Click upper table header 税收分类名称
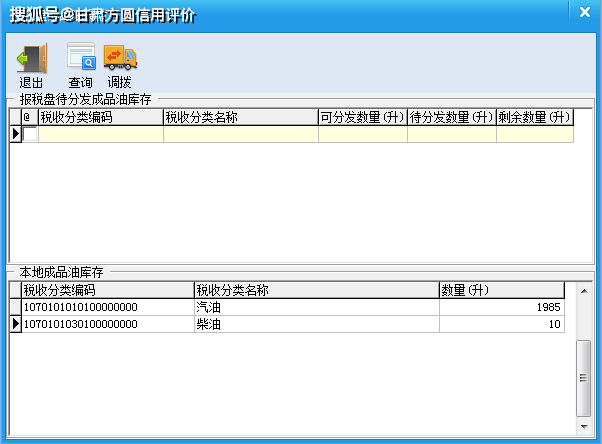This screenshot has width=602, height=444. (241, 117)
